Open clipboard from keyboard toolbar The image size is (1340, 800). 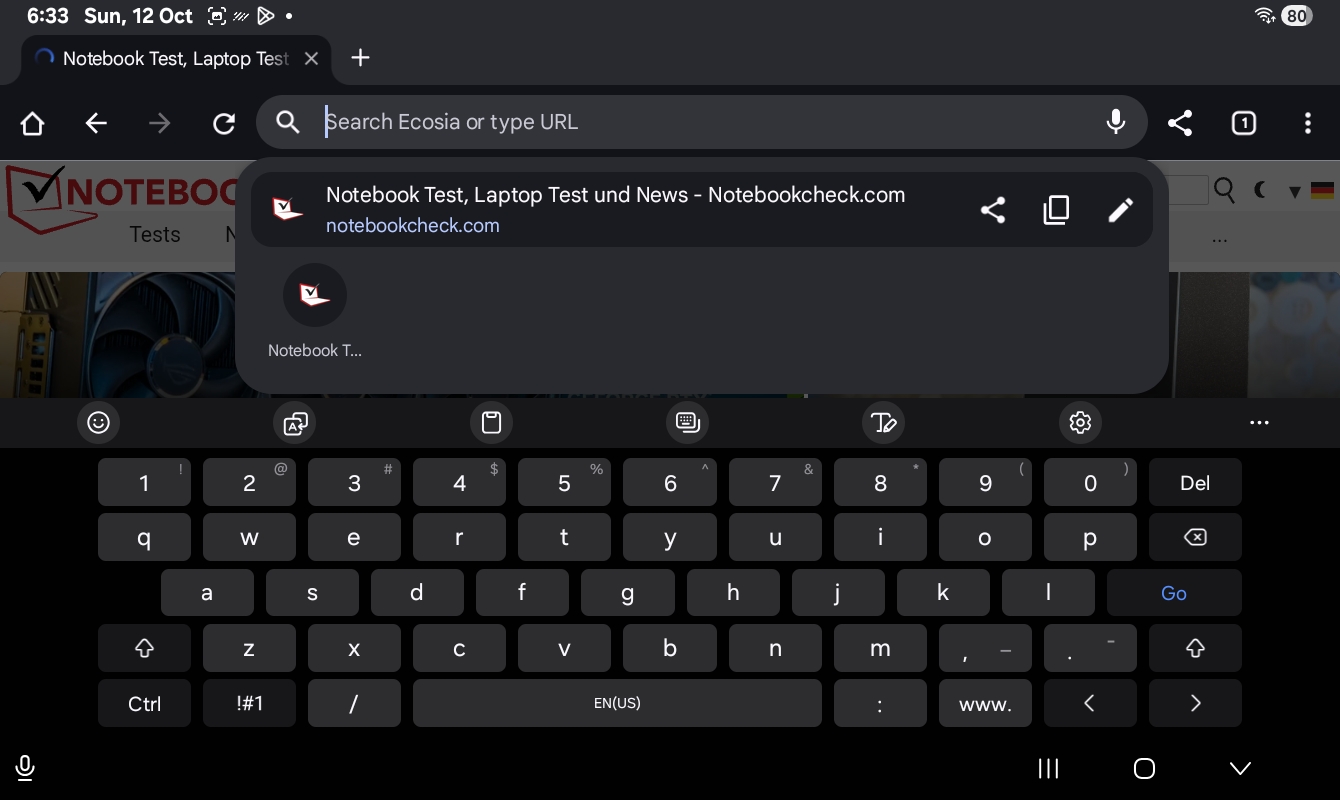491,423
